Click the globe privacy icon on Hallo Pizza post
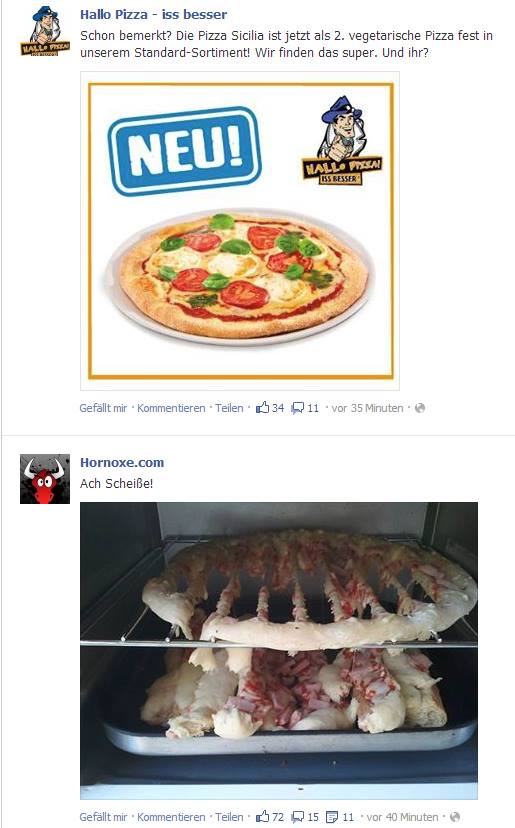 pos(420,408)
